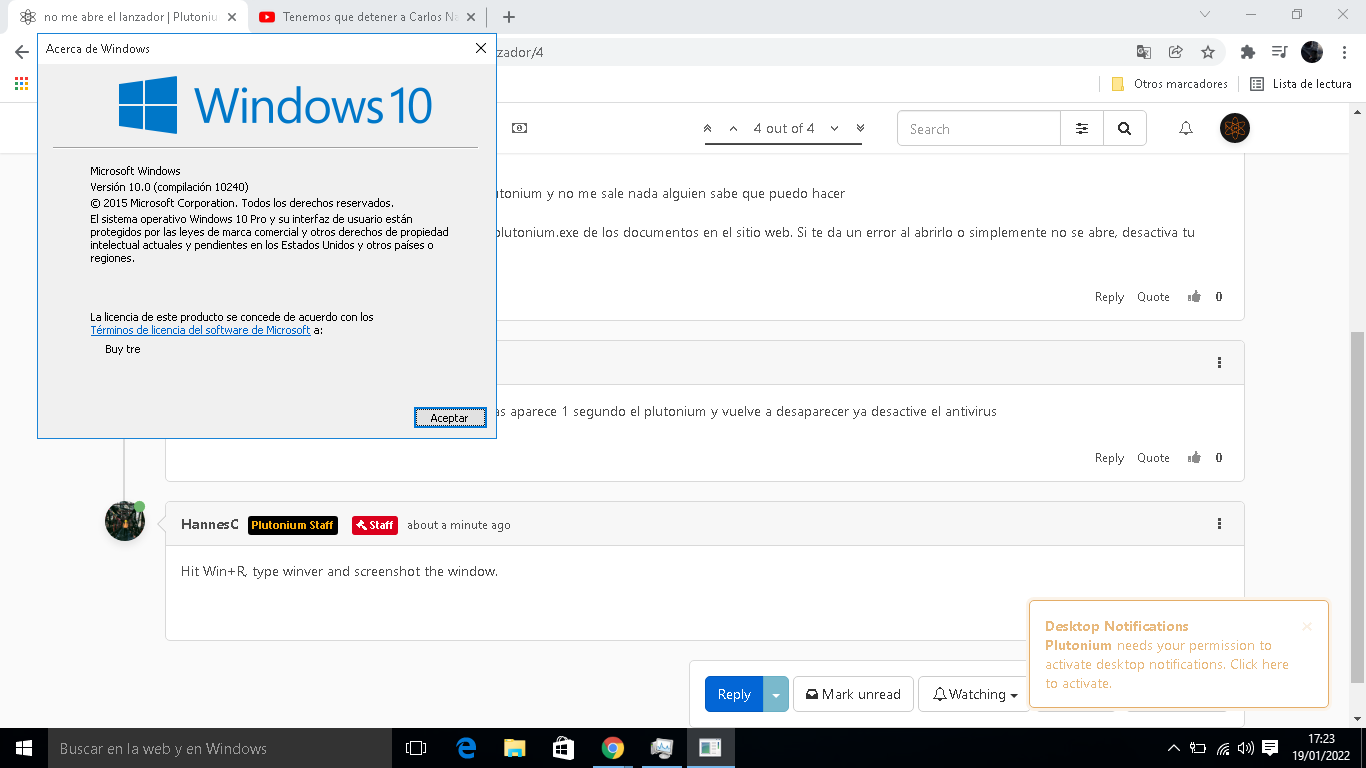Click 'Buscar en la web y en Windows' box
The image size is (1366, 768).
[x=220, y=748]
